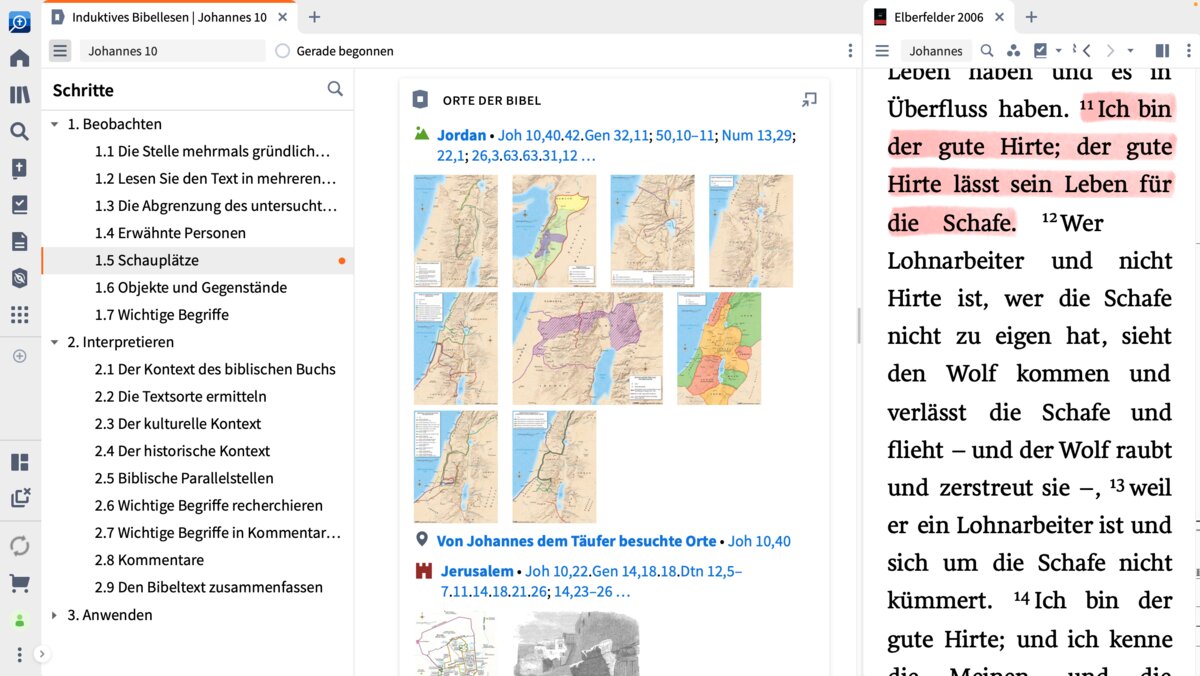Image resolution: width=1200 pixels, height=676 pixels.
Task: Collapse the '2. Interpretieren' section
Action: coord(55,342)
